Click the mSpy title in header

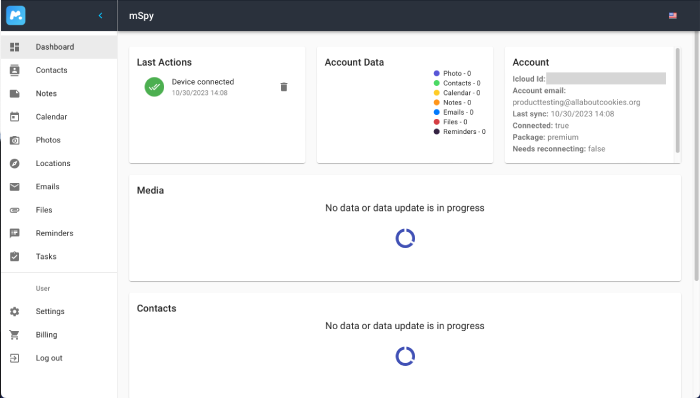[x=141, y=16]
